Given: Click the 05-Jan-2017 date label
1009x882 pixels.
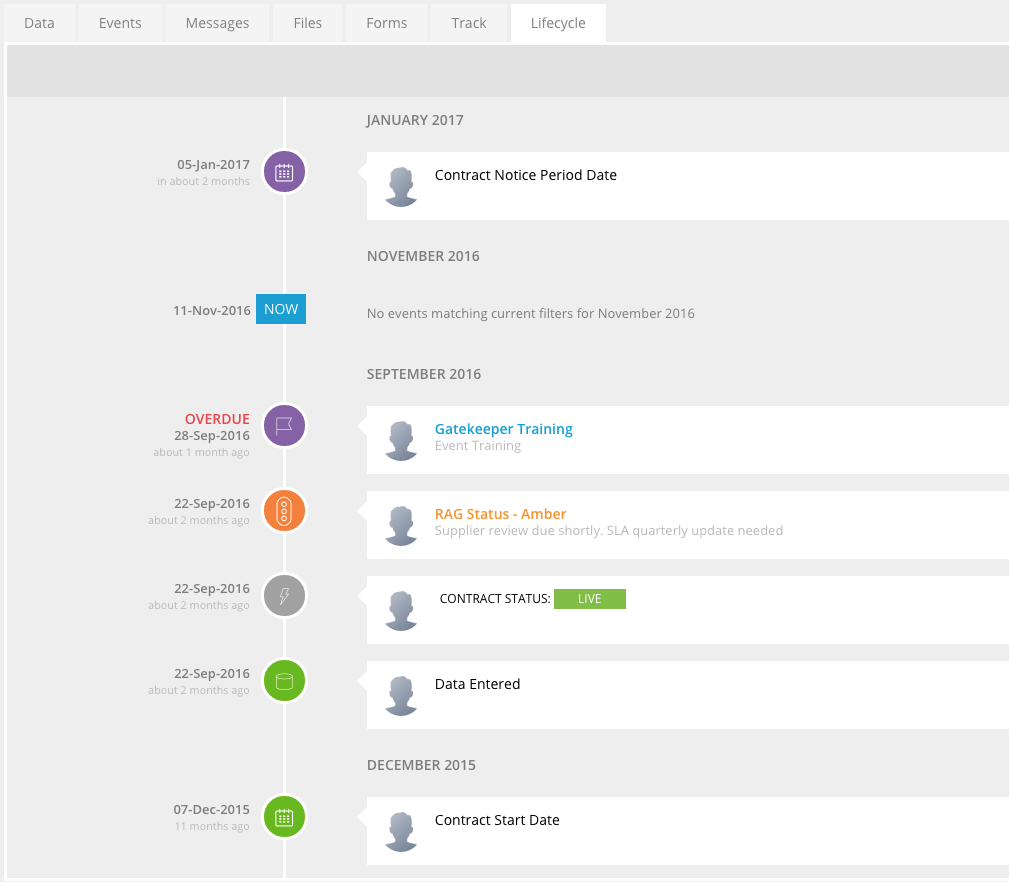Looking at the screenshot, I should tap(214, 165).
